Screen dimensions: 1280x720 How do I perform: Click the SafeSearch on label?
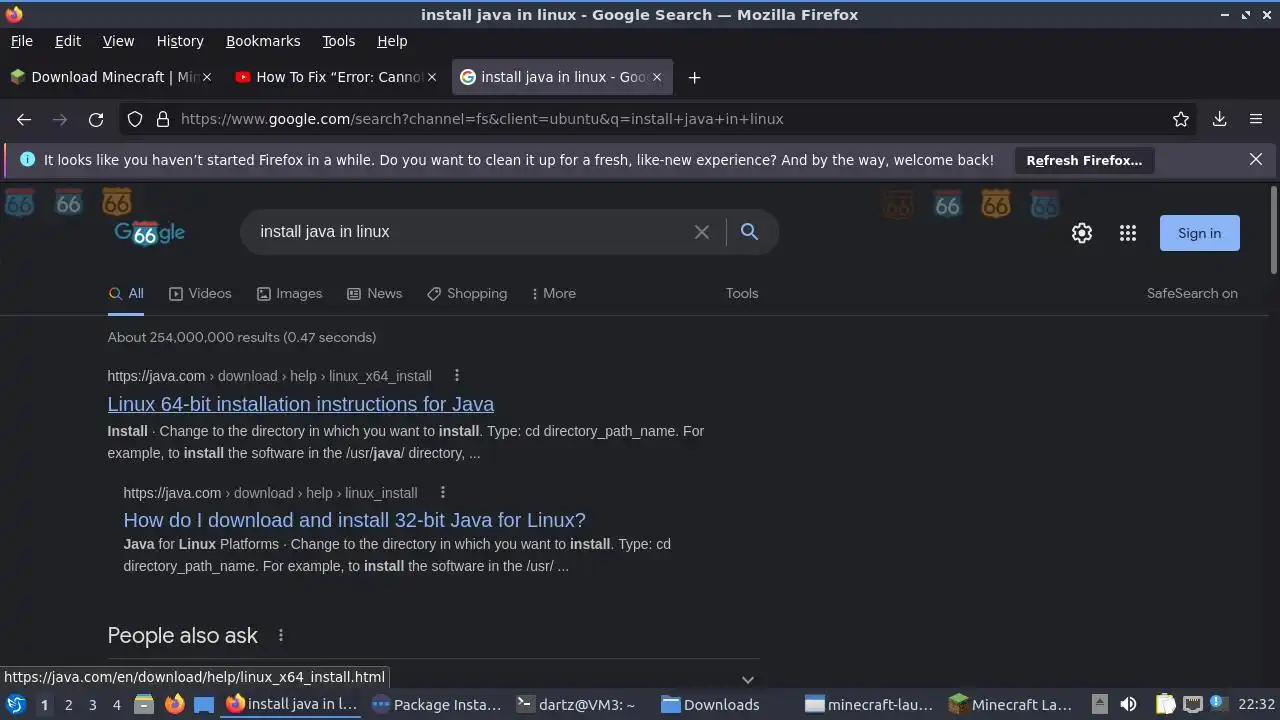(x=1192, y=293)
